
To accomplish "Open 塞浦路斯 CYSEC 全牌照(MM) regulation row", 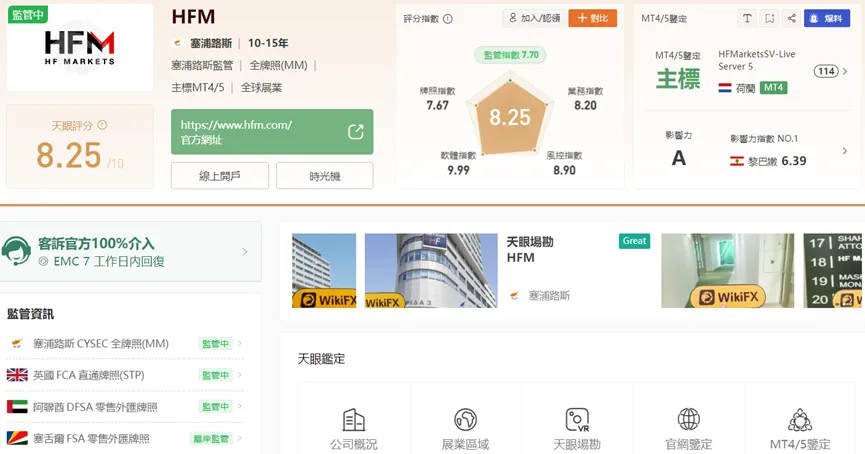I will point(125,344).
